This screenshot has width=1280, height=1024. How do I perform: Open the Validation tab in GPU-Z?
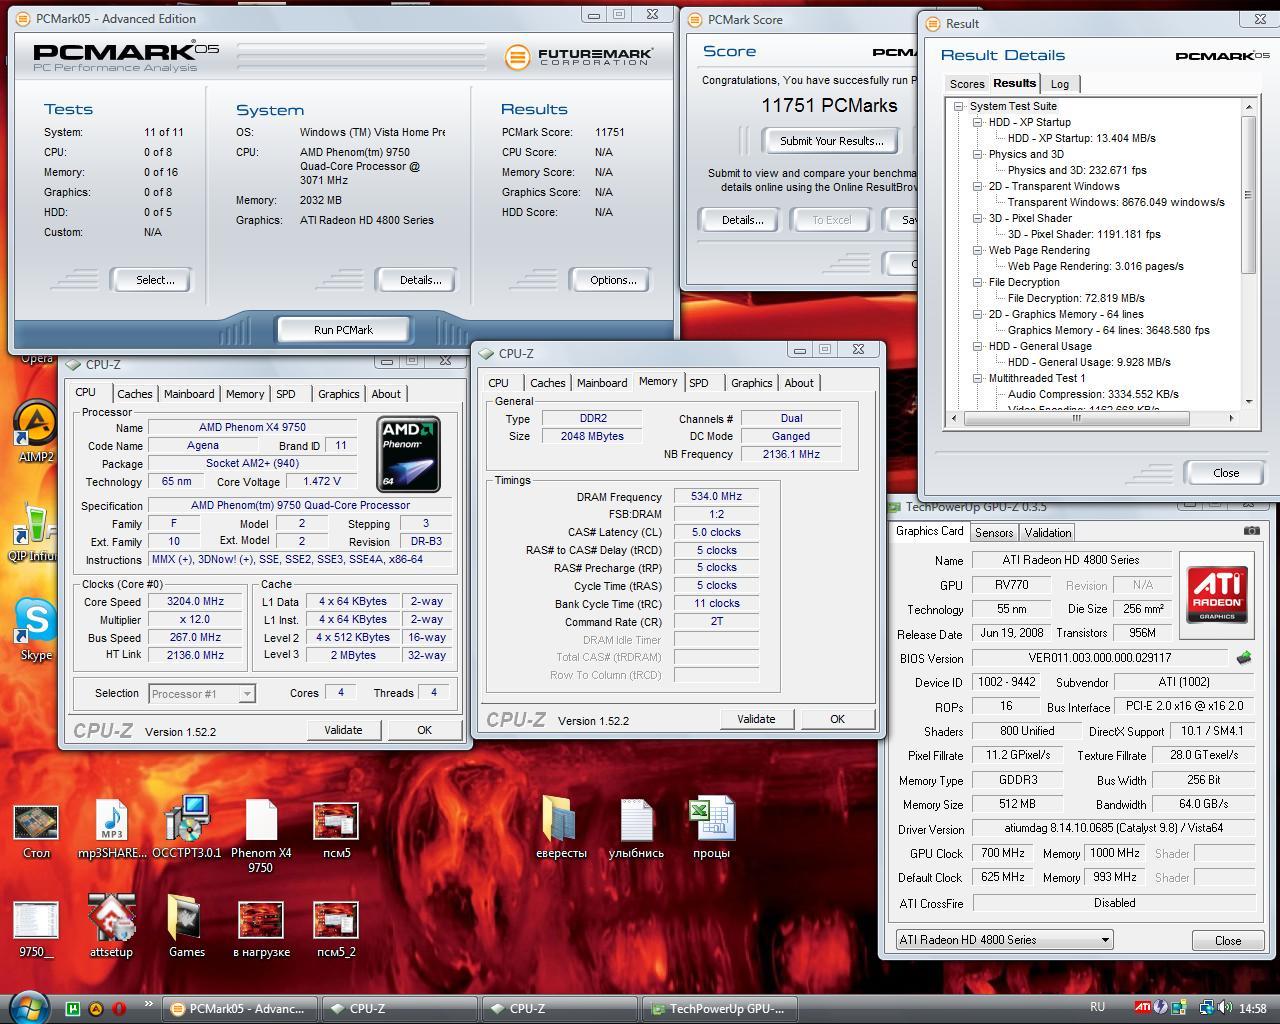click(x=1048, y=533)
